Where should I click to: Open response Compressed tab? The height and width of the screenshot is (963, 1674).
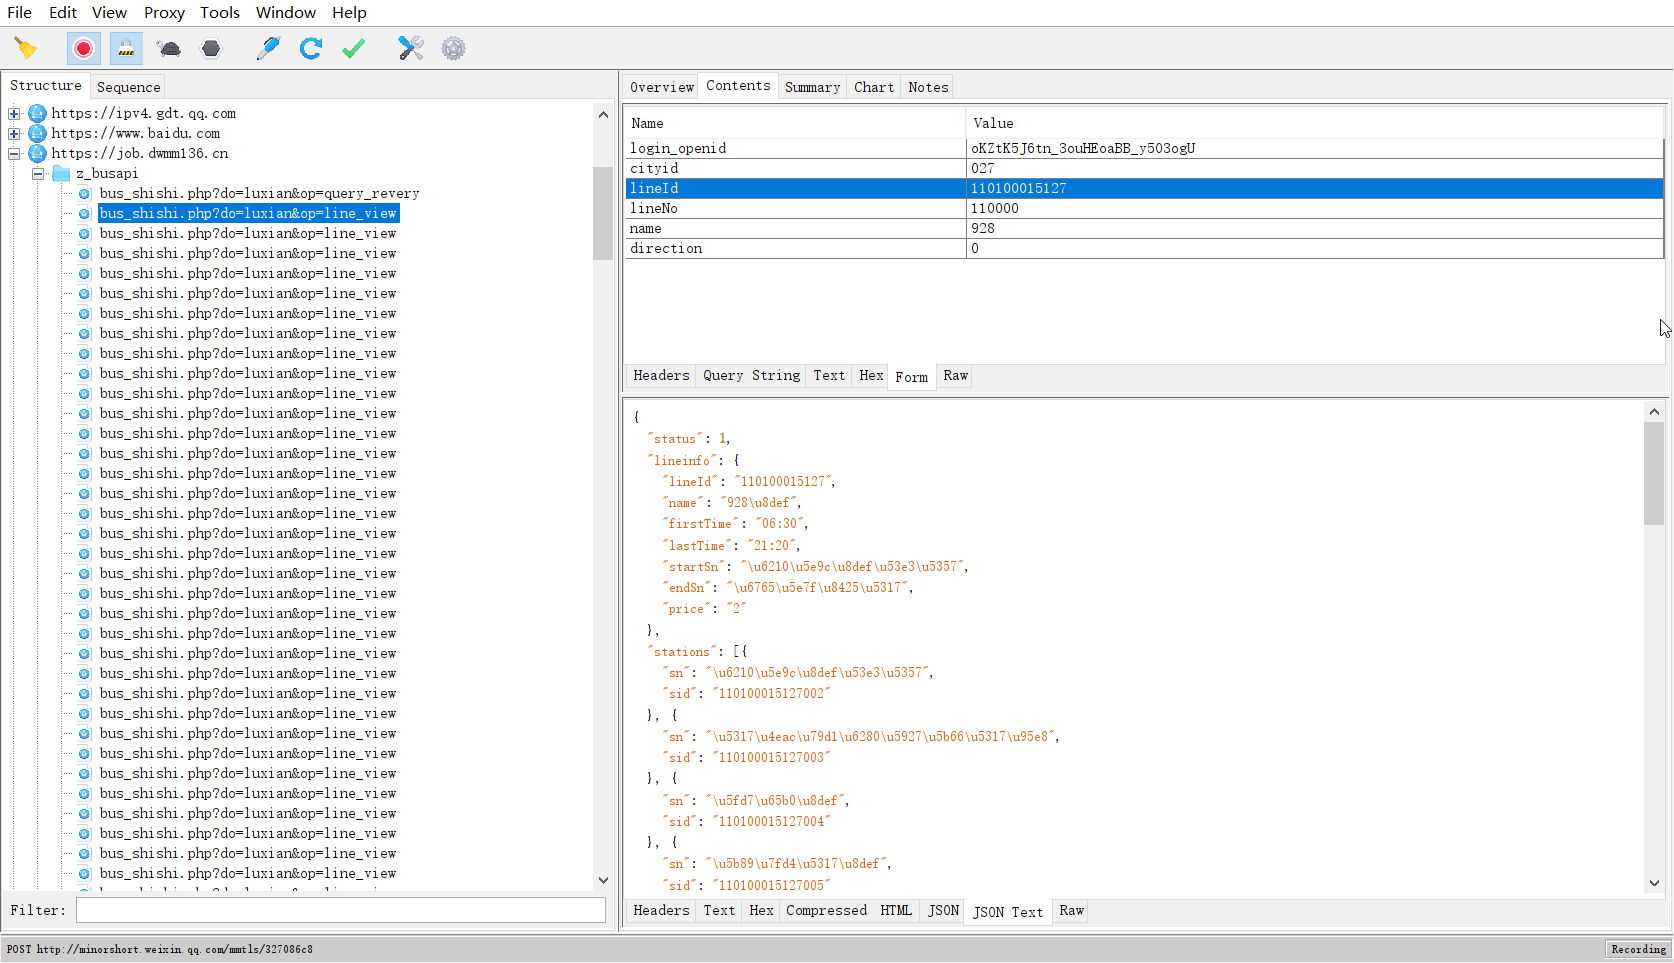pos(826,911)
